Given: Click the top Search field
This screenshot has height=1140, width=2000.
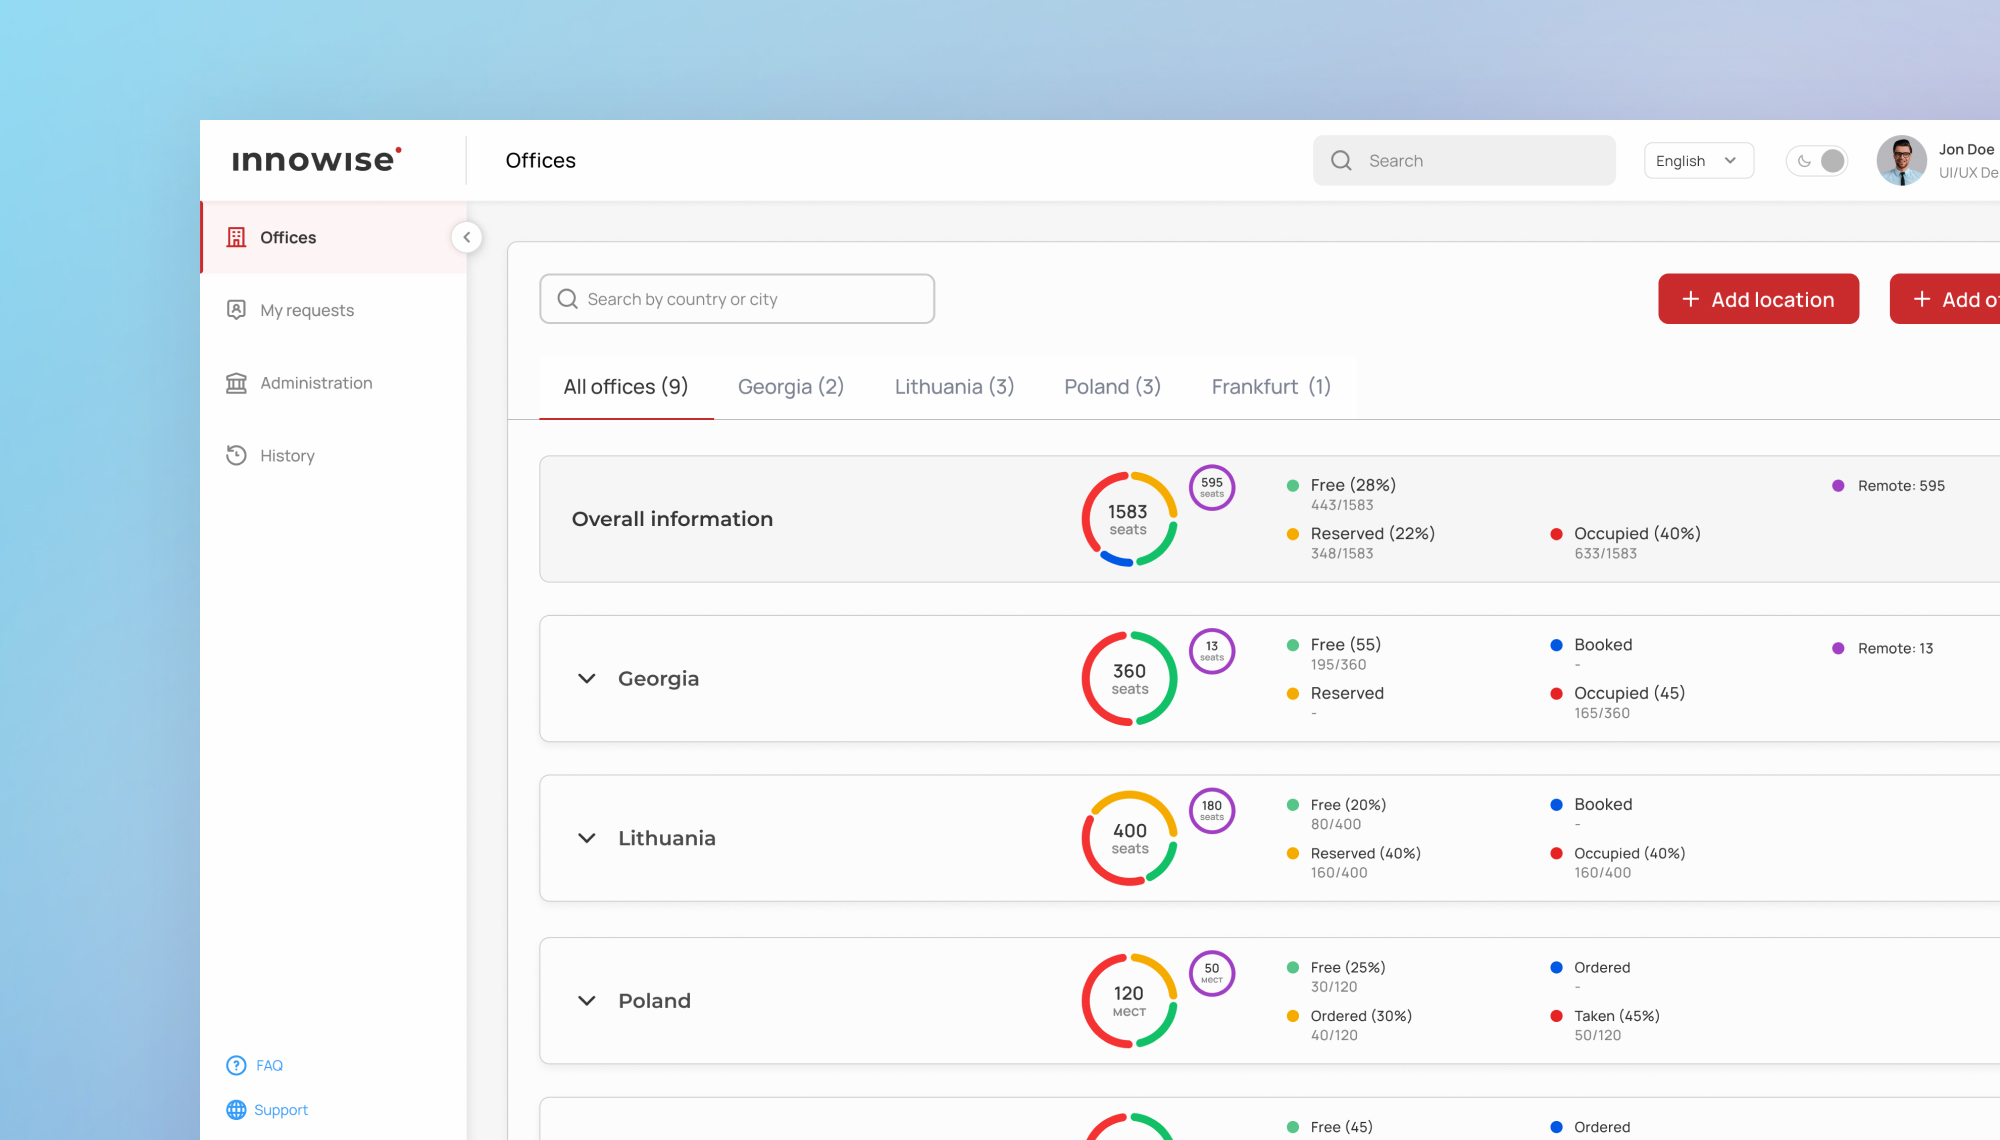Looking at the screenshot, I should coord(1464,160).
